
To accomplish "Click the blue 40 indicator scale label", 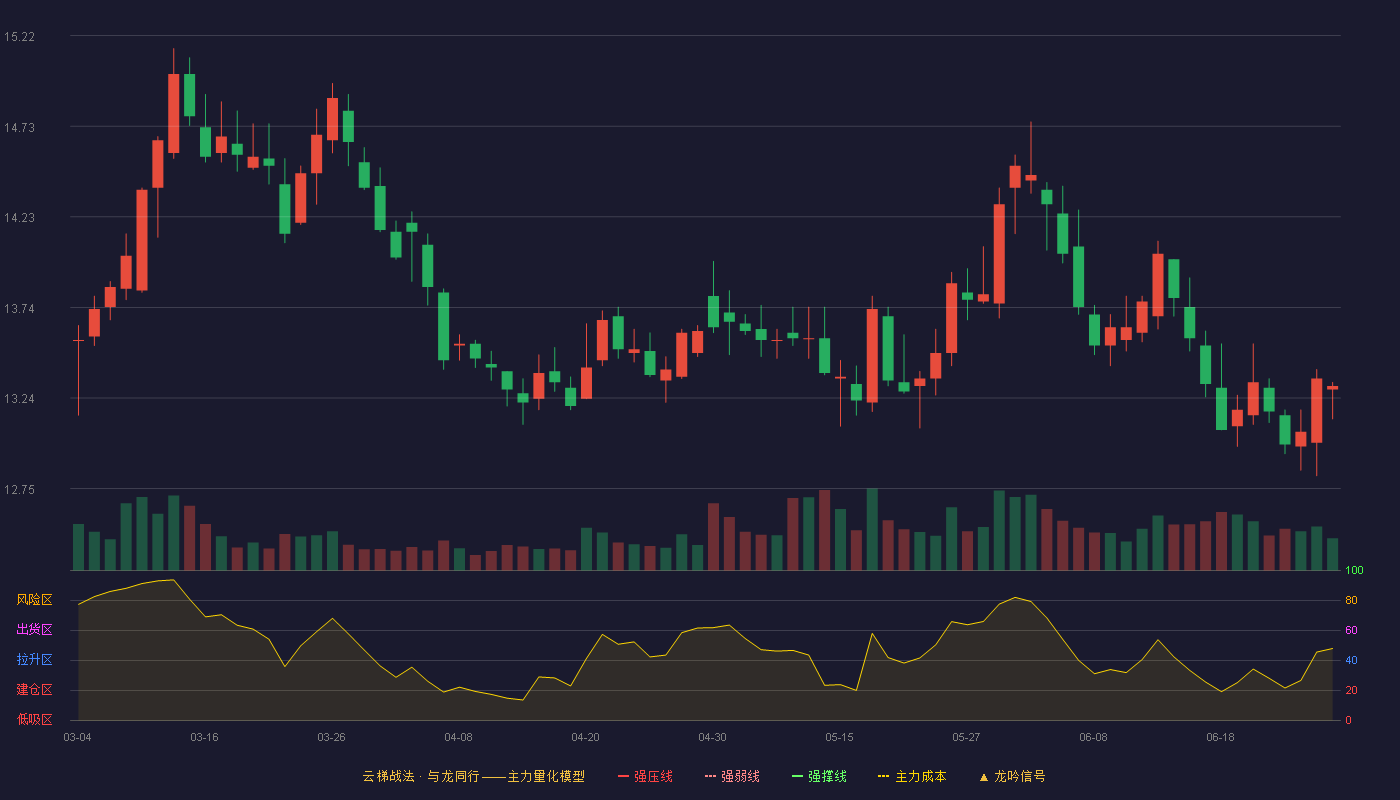I will pos(1351,661).
